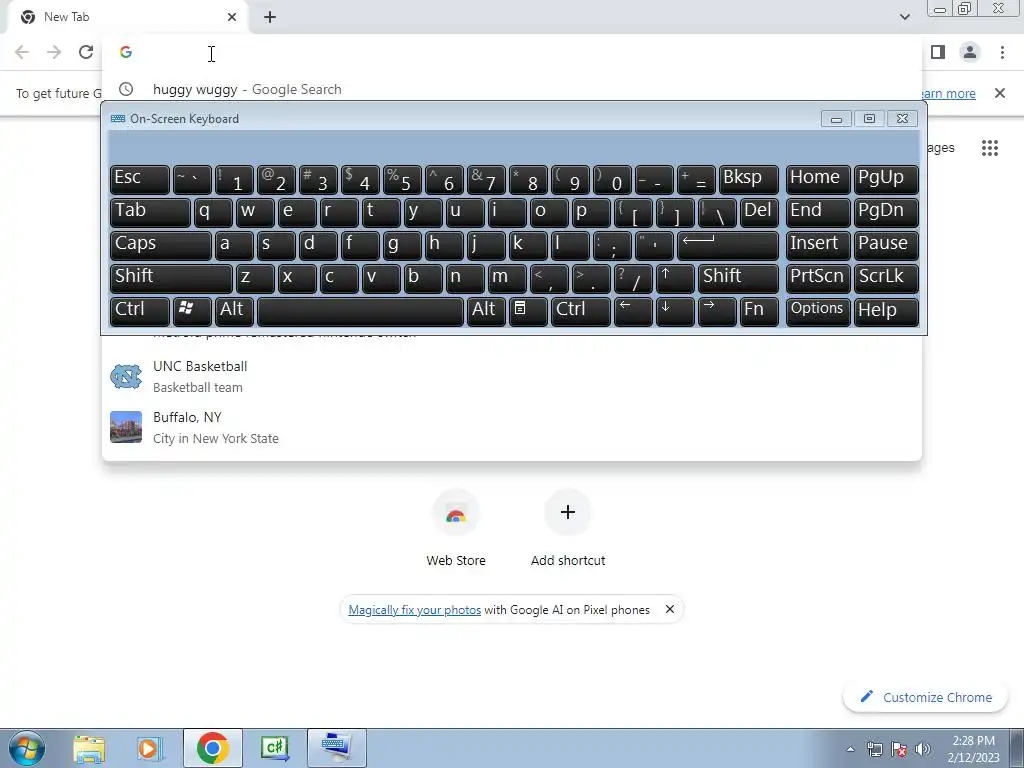The image size is (1024, 768).
Task: Click the forward navigation arrow
Action: tap(54, 52)
